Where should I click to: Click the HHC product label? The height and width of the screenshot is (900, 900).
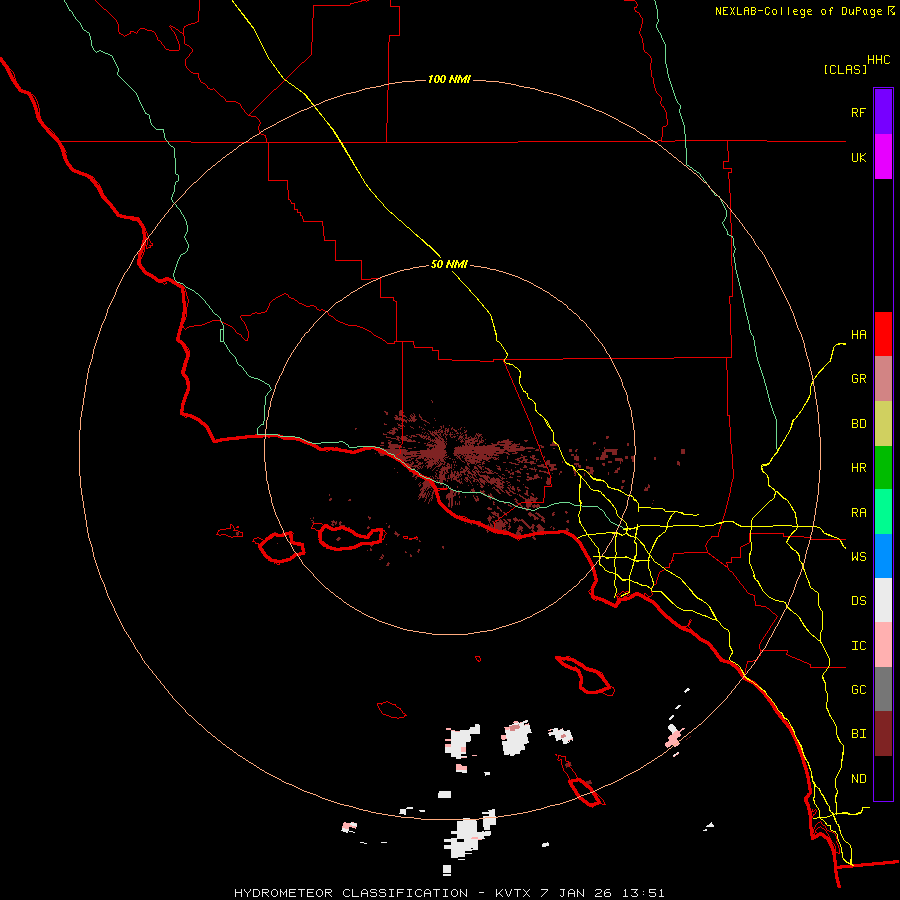879,60
